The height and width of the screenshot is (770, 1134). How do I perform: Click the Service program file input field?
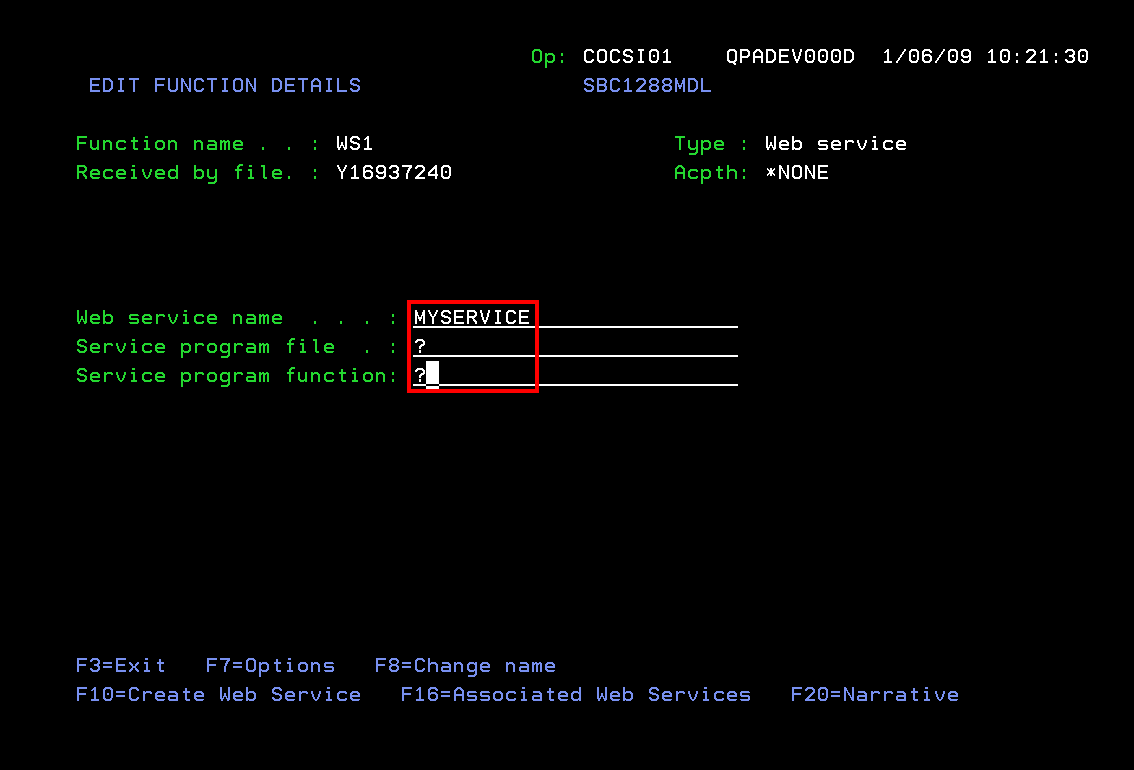575,346
